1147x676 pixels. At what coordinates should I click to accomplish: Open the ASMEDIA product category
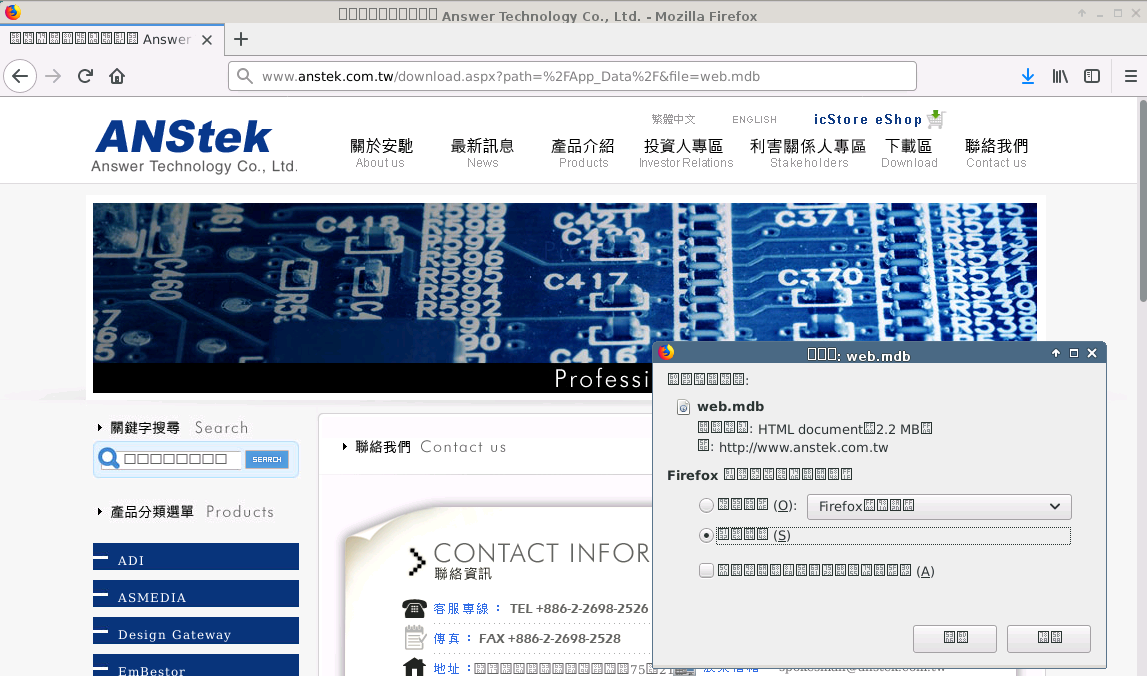(195, 594)
